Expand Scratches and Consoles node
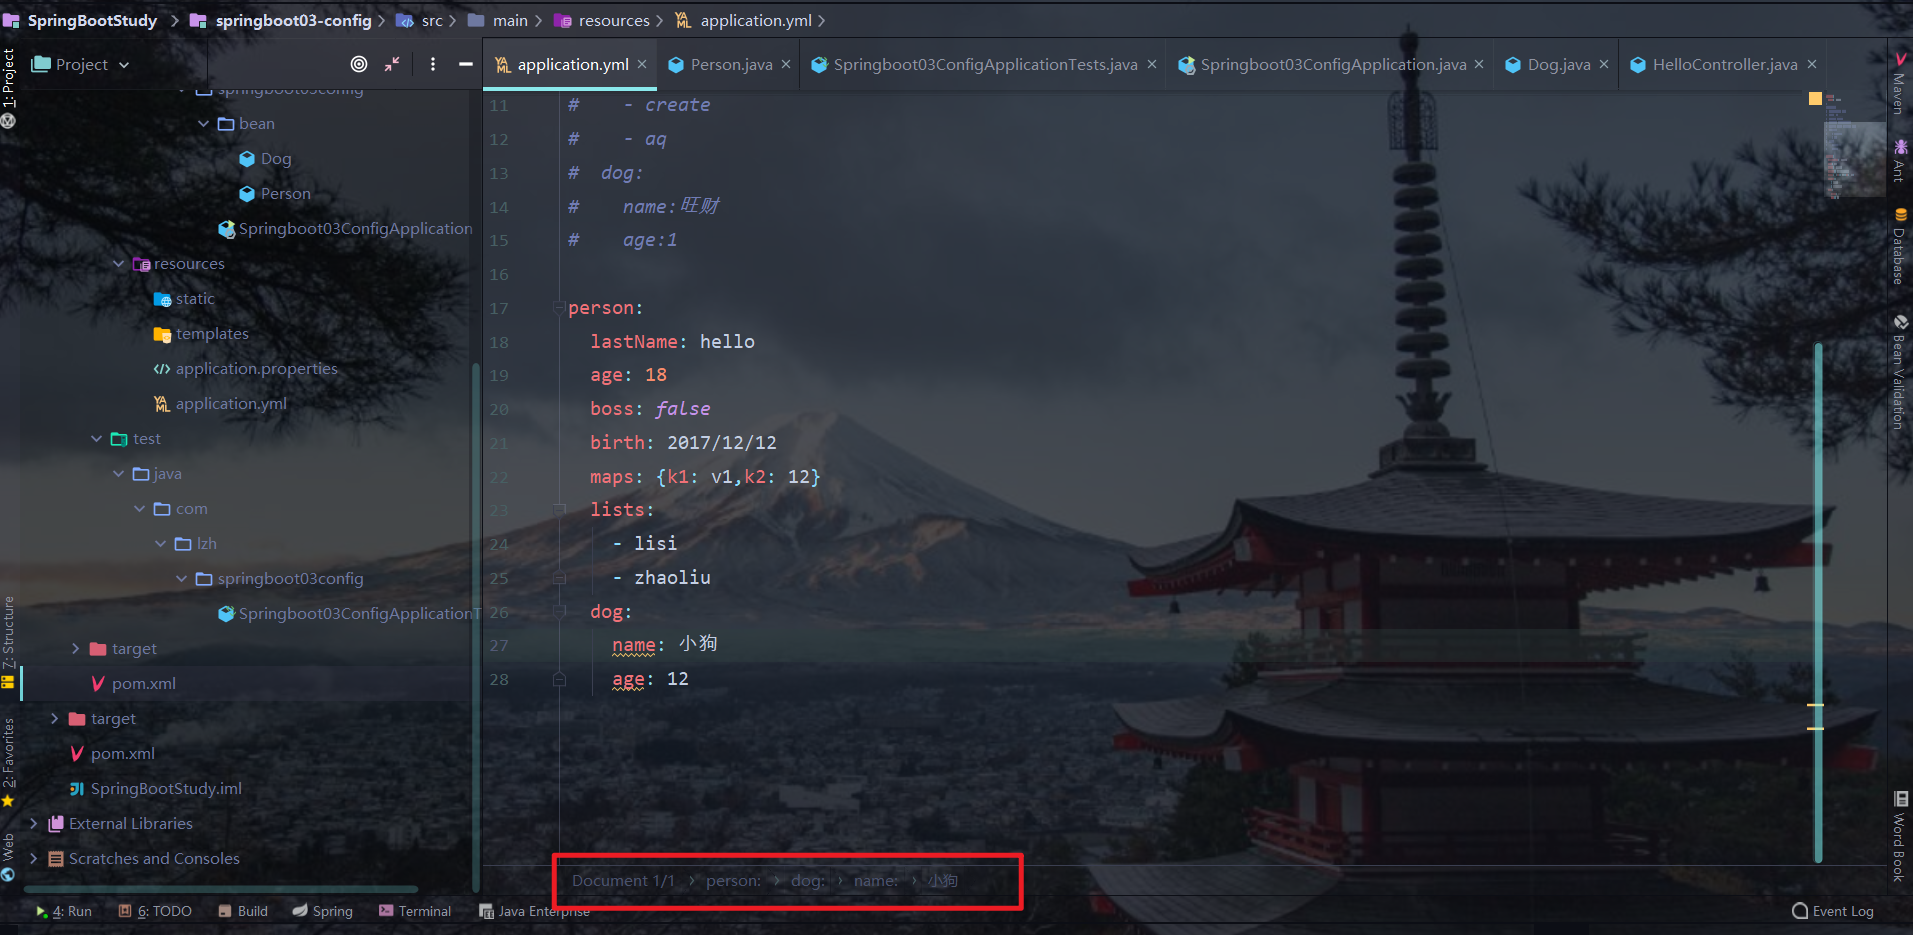The height and width of the screenshot is (935, 1913). [x=34, y=859]
